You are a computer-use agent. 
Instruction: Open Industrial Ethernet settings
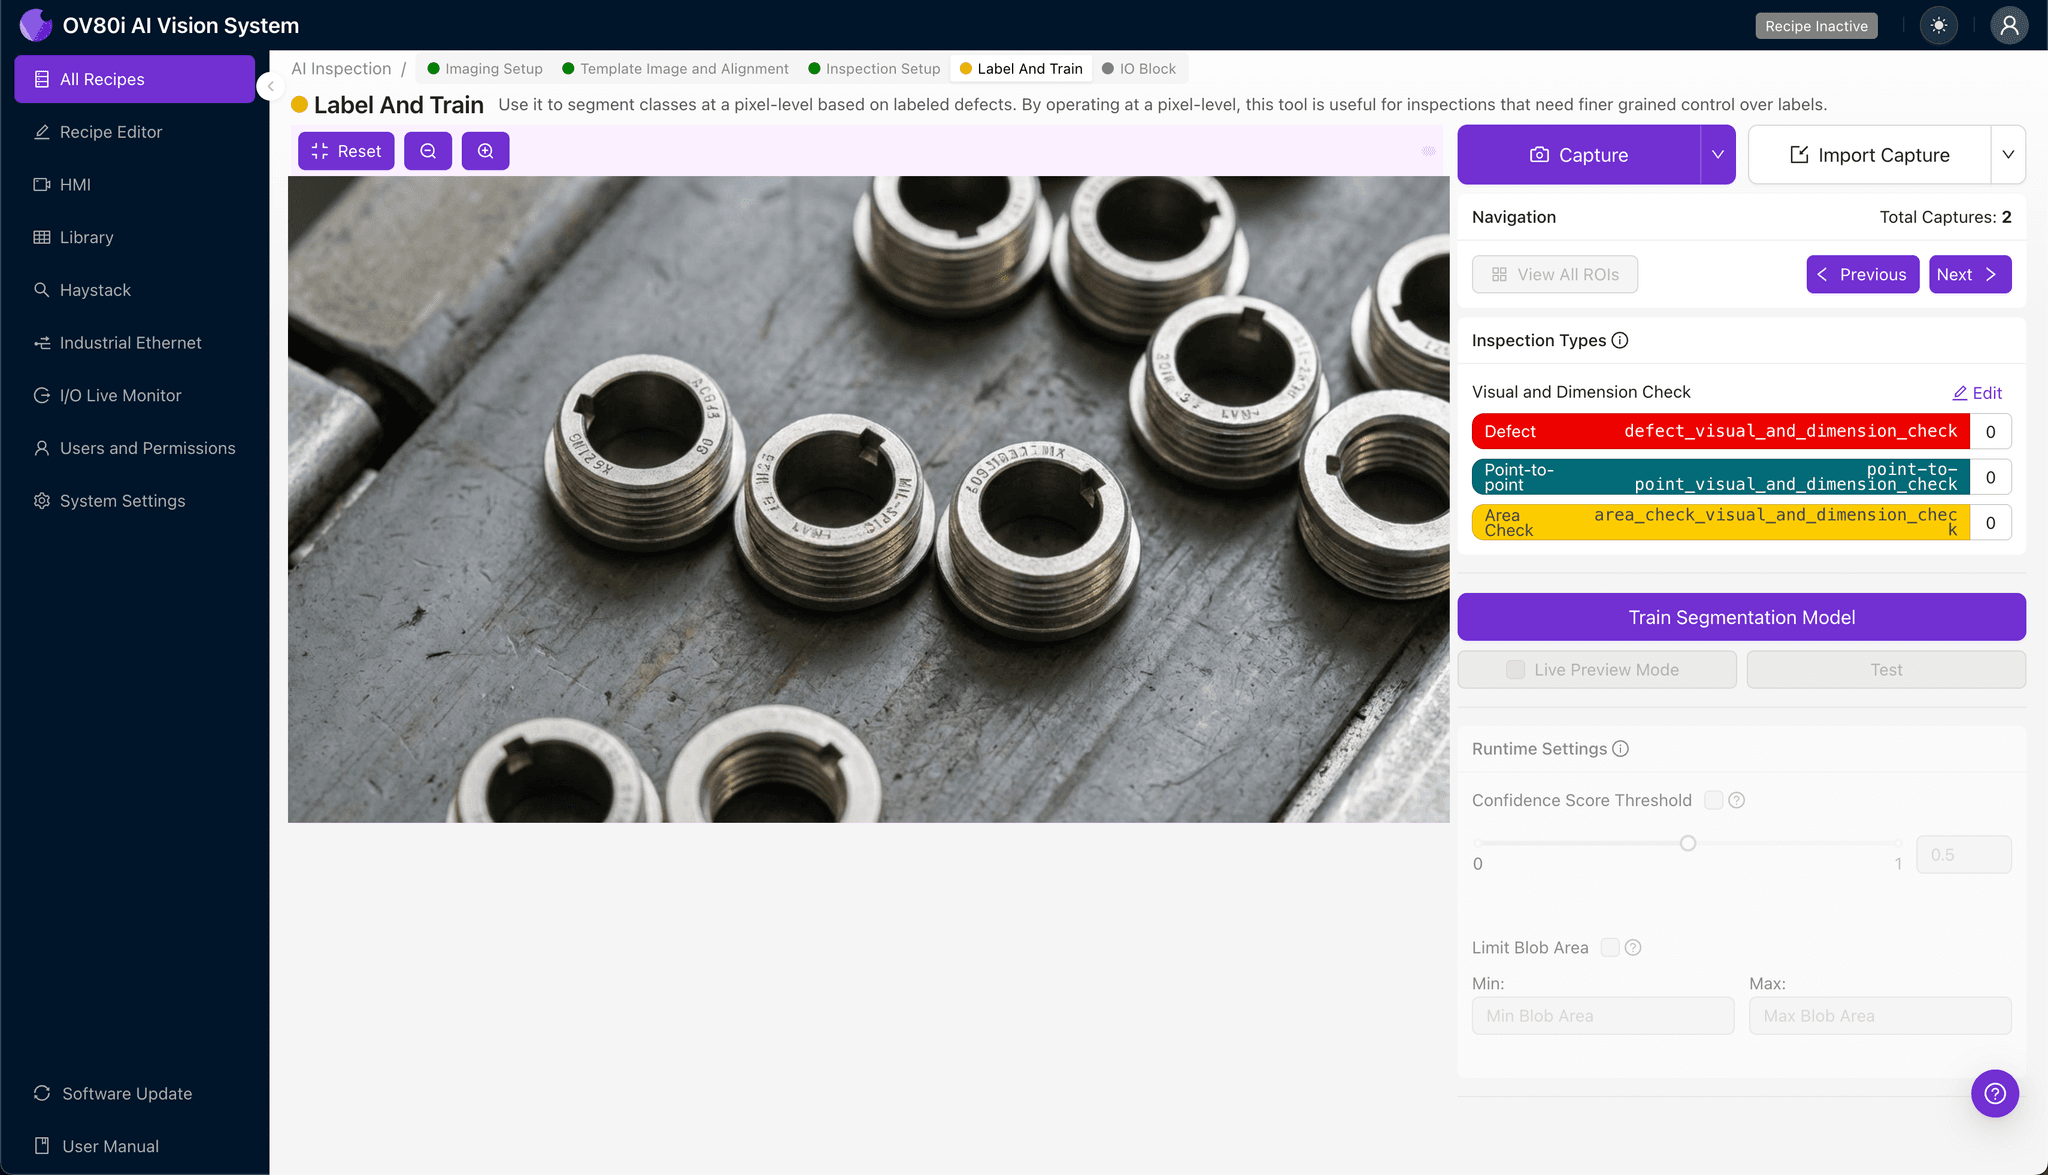[x=130, y=342]
